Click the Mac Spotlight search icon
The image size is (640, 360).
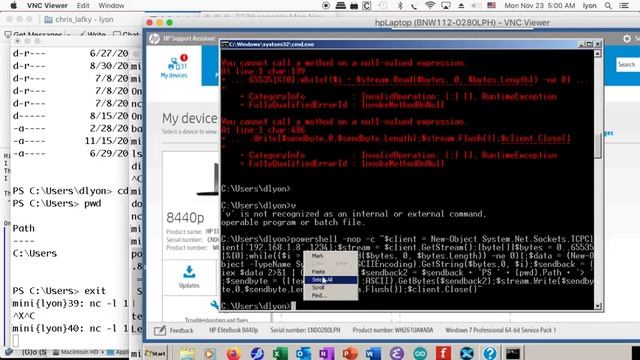pos(608,6)
